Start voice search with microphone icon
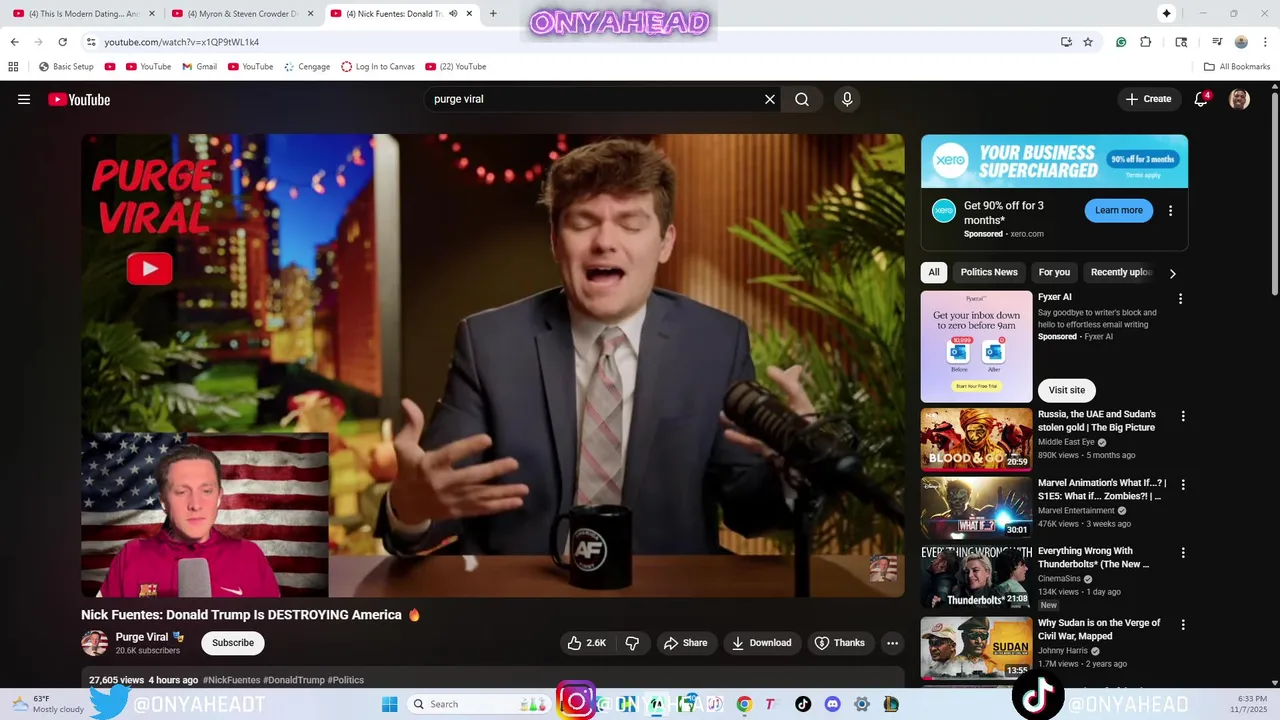The image size is (1280, 720). point(847,99)
